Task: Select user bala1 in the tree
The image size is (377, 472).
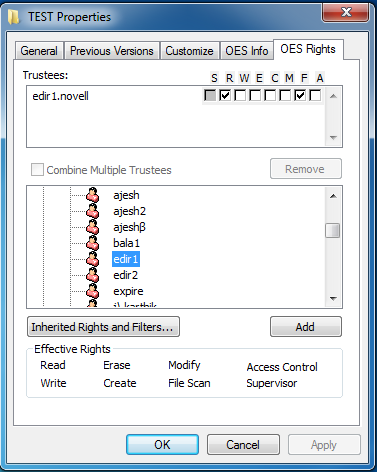Action: click(x=126, y=243)
